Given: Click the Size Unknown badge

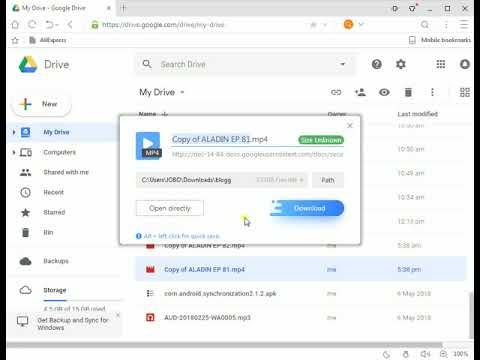Looking at the screenshot, I should tap(321, 140).
